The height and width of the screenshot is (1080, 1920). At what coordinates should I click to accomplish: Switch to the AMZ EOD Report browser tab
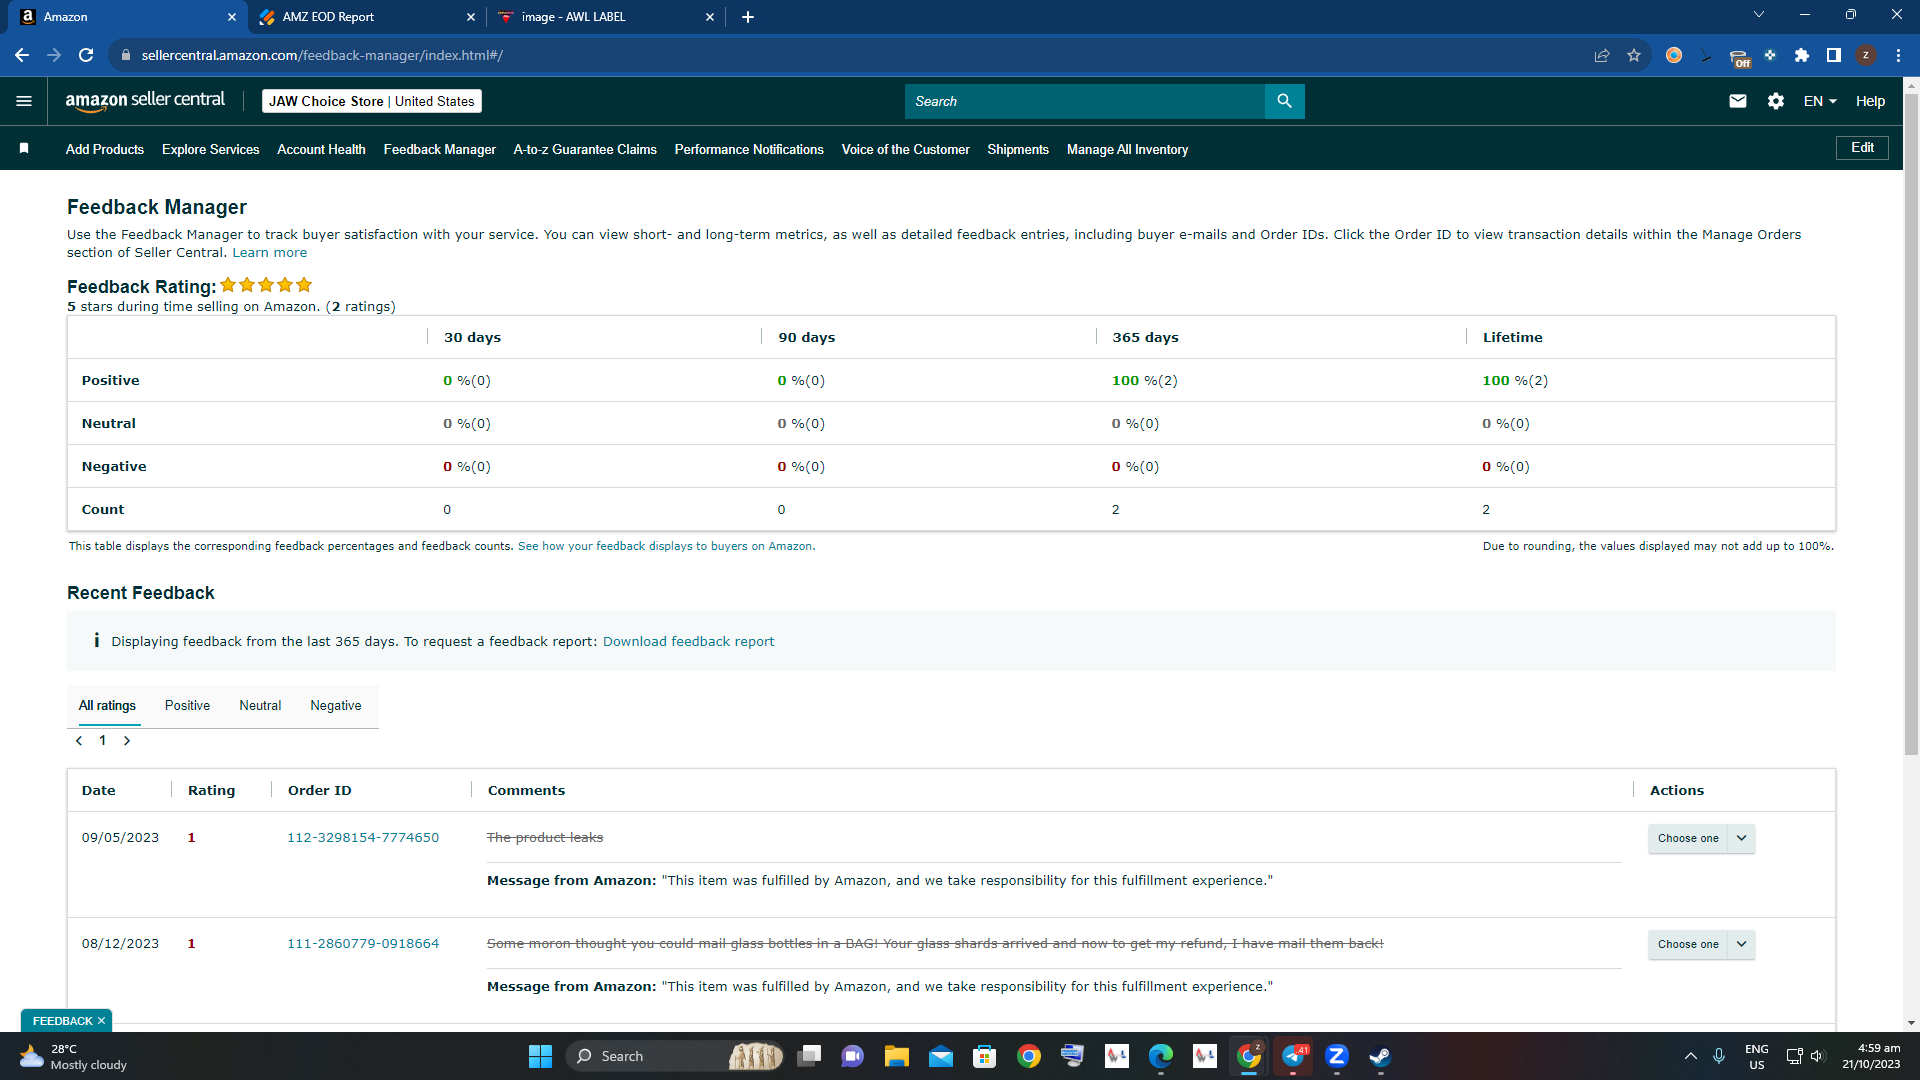pyautogui.click(x=366, y=17)
